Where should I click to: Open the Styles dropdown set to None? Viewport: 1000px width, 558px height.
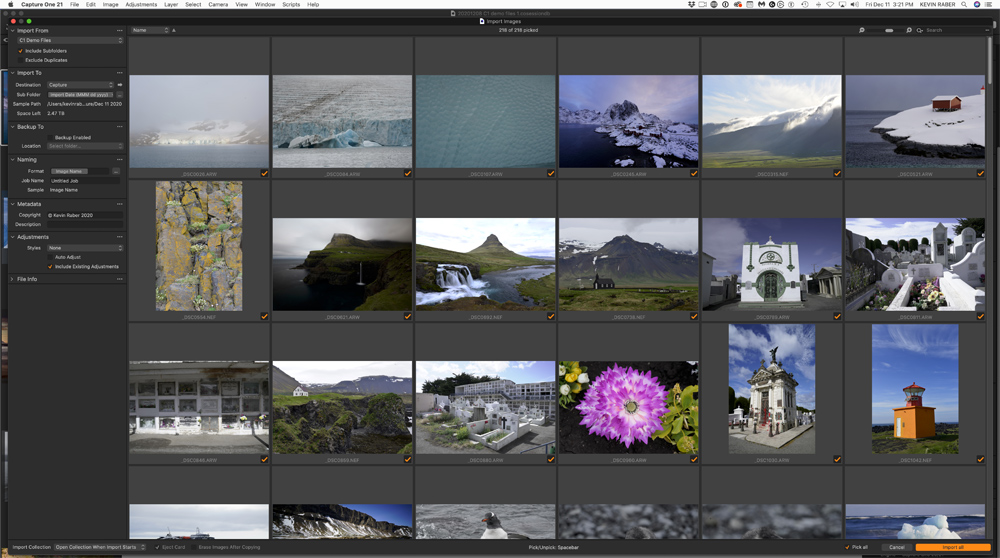(x=85, y=248)
